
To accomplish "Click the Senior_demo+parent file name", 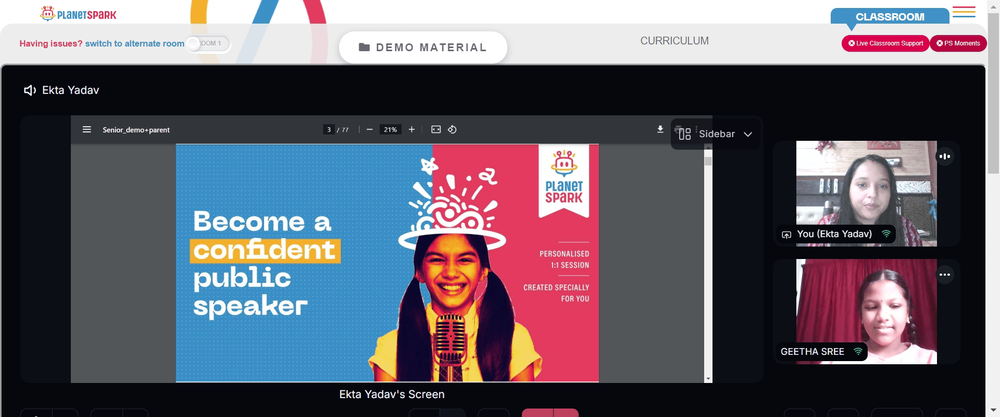I will point(136,129).
